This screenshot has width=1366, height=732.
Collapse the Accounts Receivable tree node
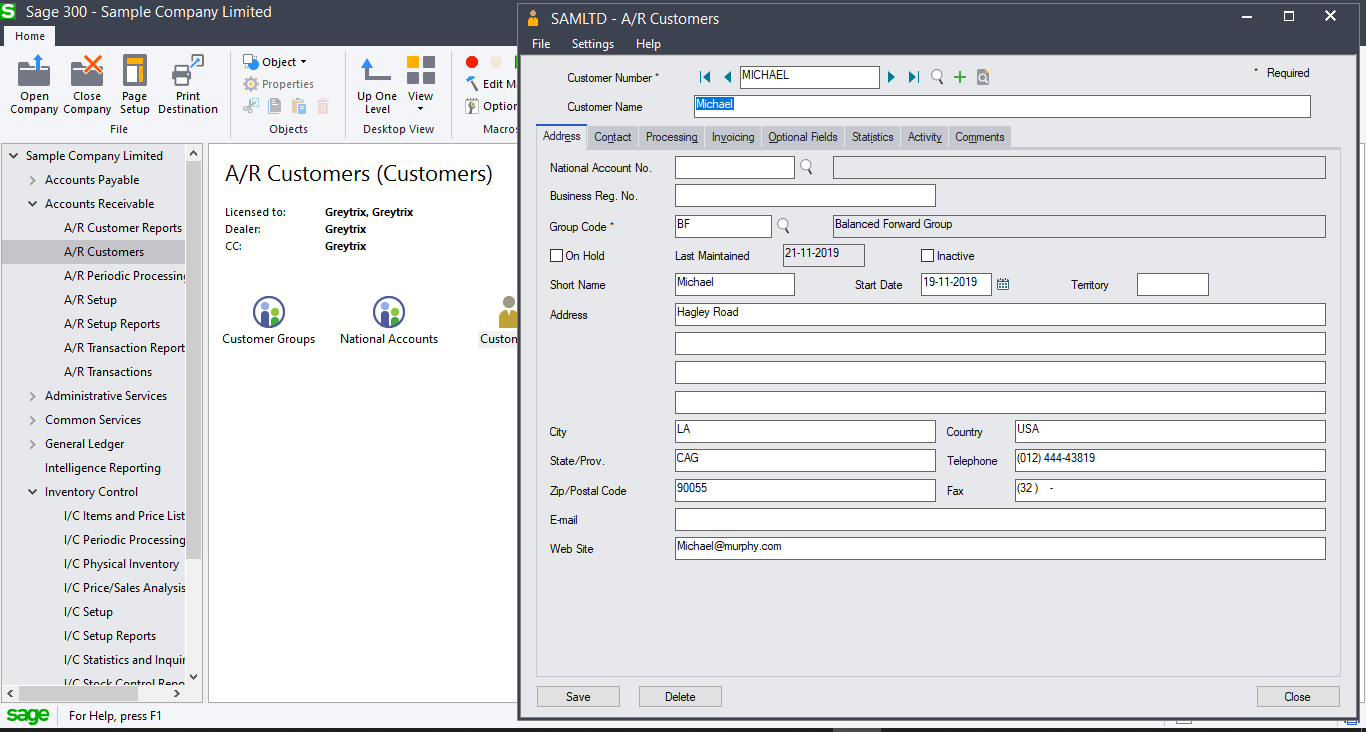click(x=33, y=204)
